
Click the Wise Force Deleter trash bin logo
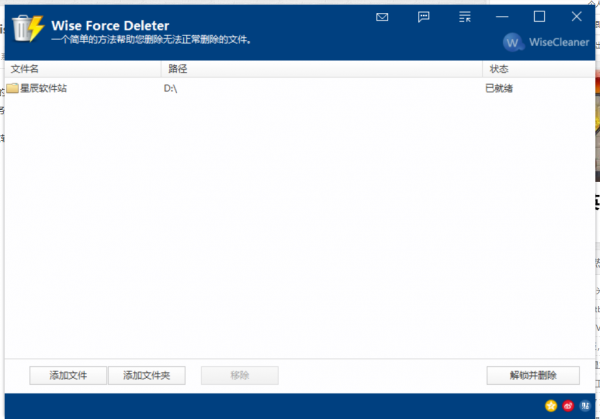pyautogui.click(x=28, y=28)
